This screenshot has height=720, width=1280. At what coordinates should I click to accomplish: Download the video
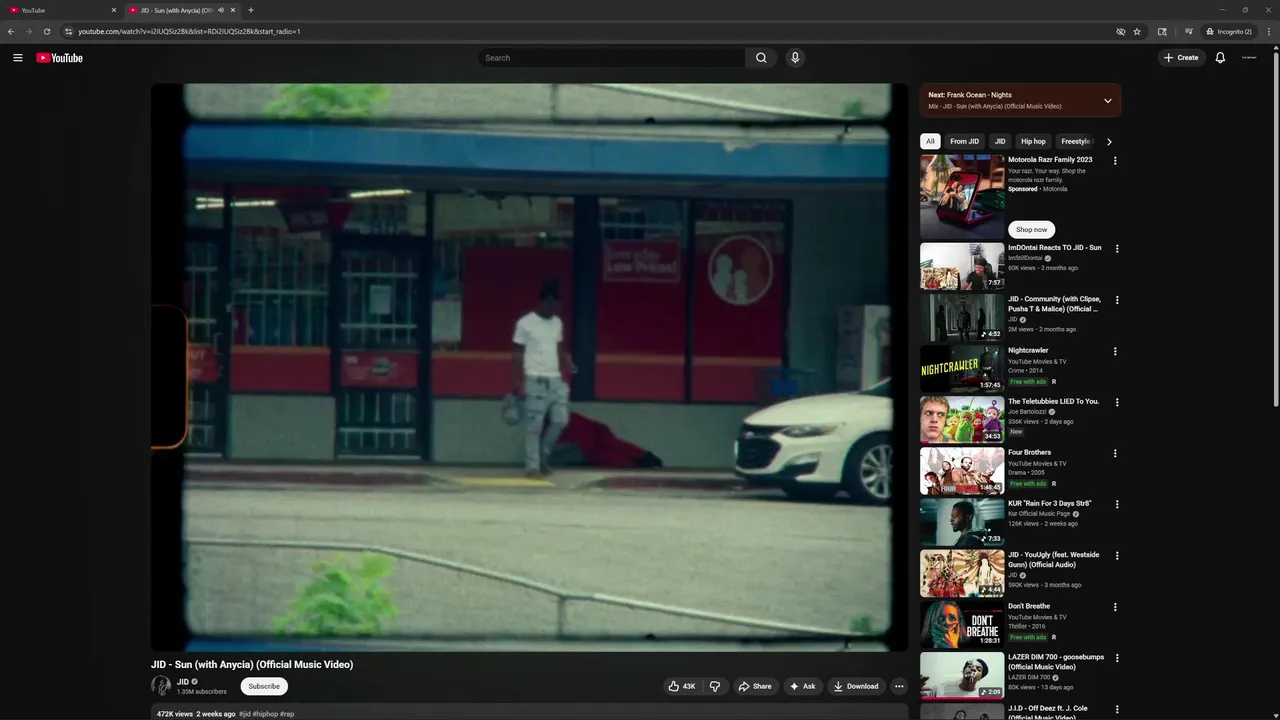click(x=856, y=686)
